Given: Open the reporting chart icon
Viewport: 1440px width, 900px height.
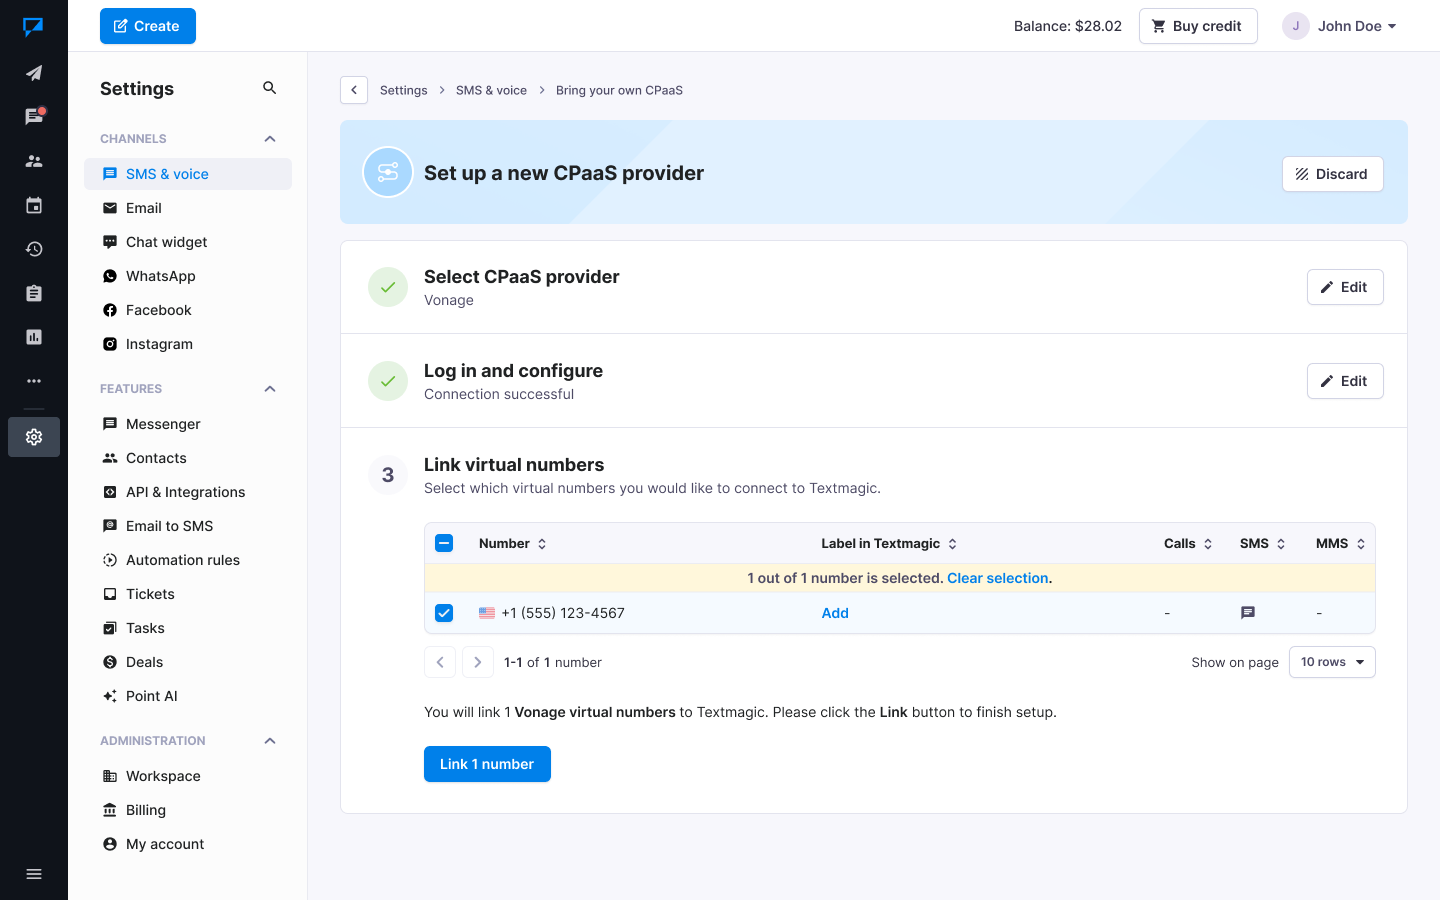Looking at the screenshot, I should [34, 337].
